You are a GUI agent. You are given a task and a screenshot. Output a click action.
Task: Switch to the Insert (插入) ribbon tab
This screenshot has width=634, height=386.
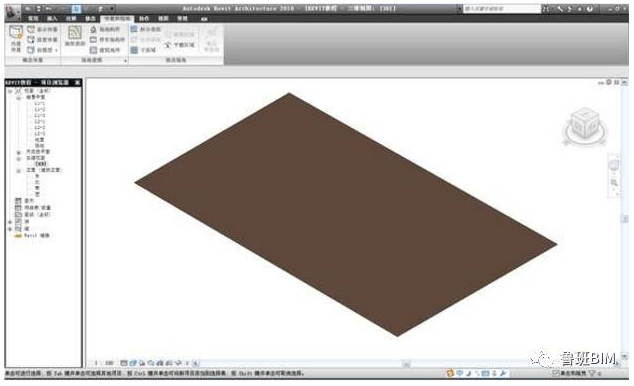(52, 18)
